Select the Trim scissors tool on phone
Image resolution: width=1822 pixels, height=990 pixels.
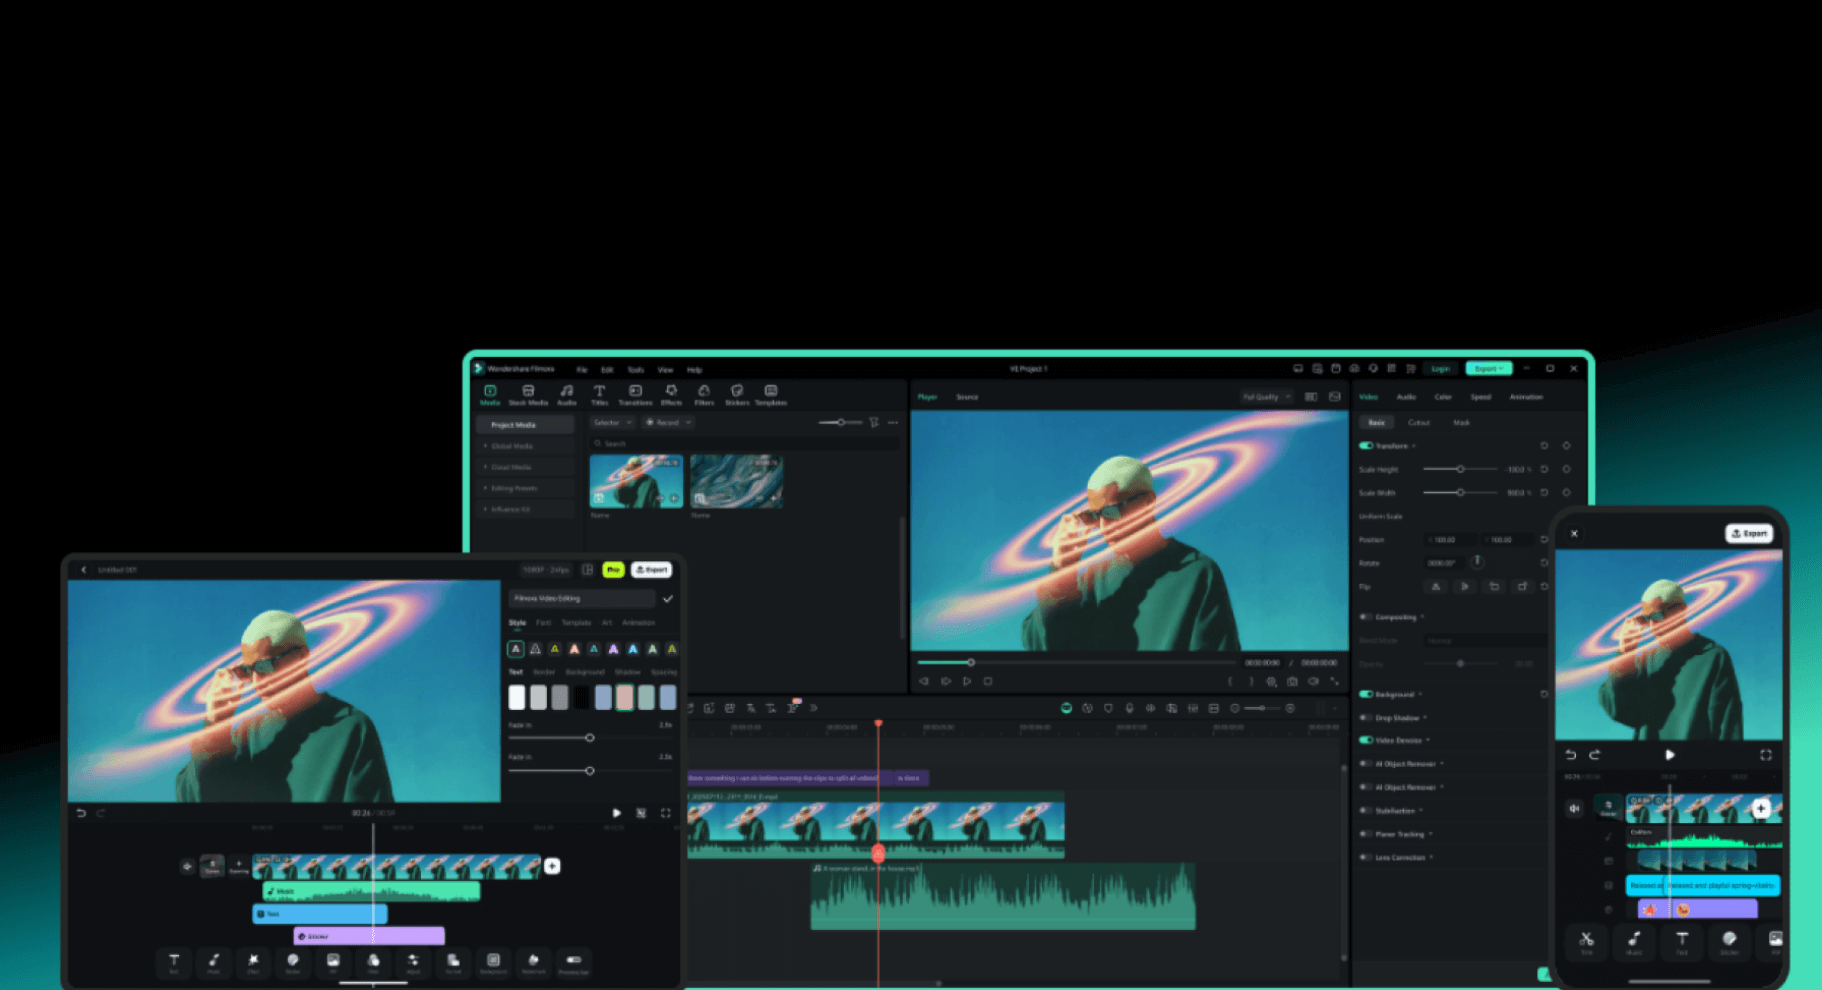coord(1586,941)
